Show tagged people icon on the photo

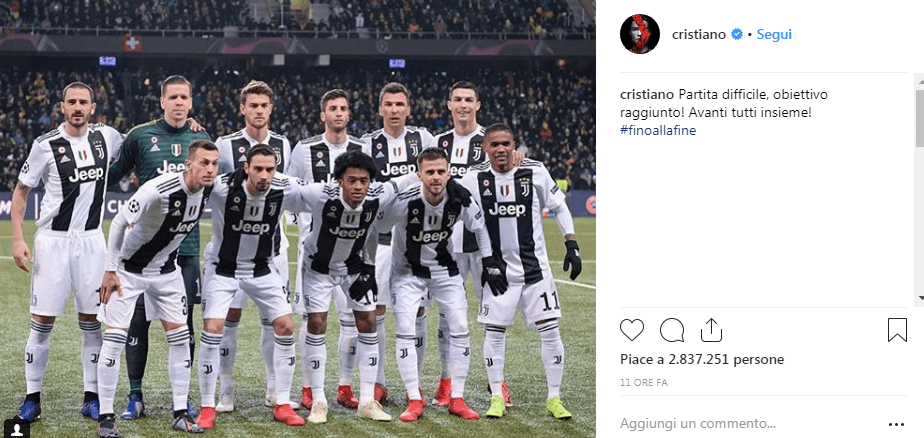coord(18,427)
